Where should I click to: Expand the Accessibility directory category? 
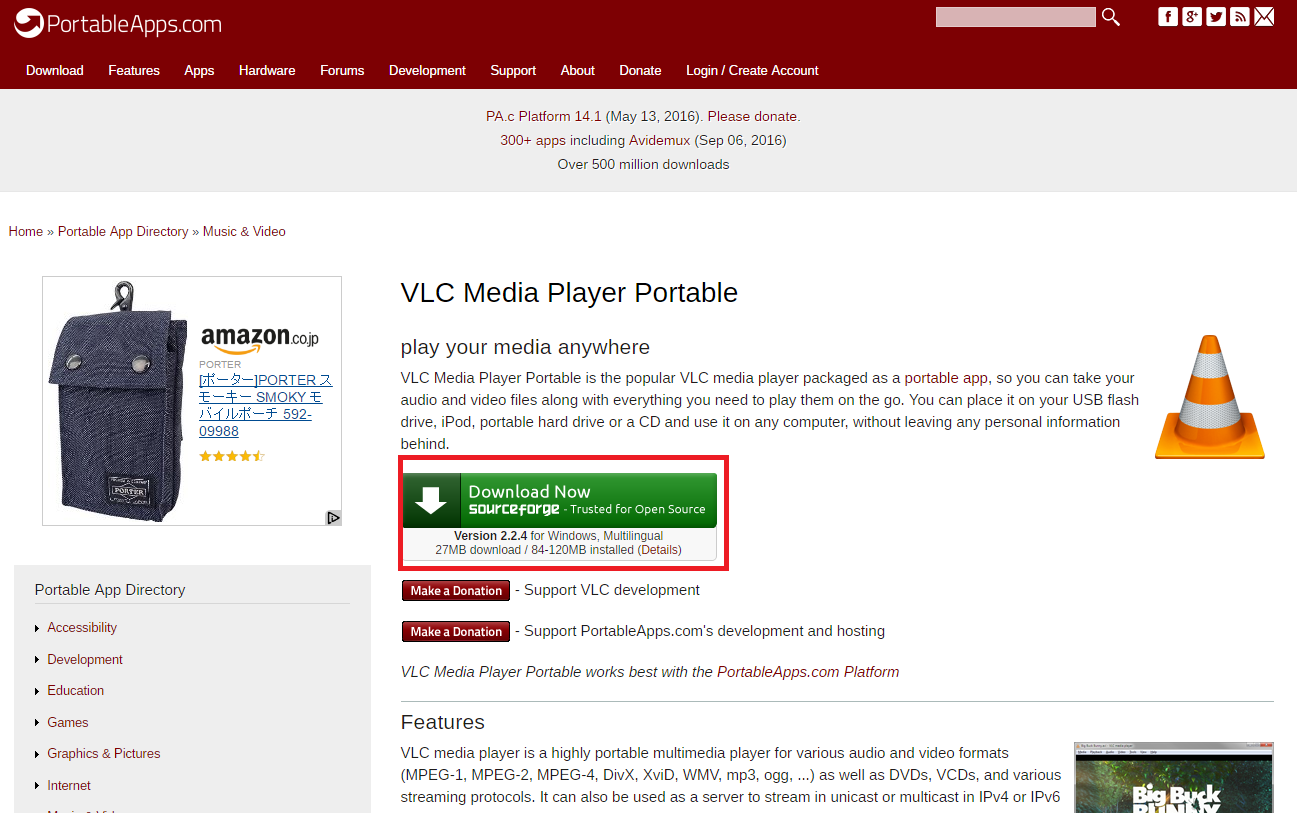click(x=82, y=628)
